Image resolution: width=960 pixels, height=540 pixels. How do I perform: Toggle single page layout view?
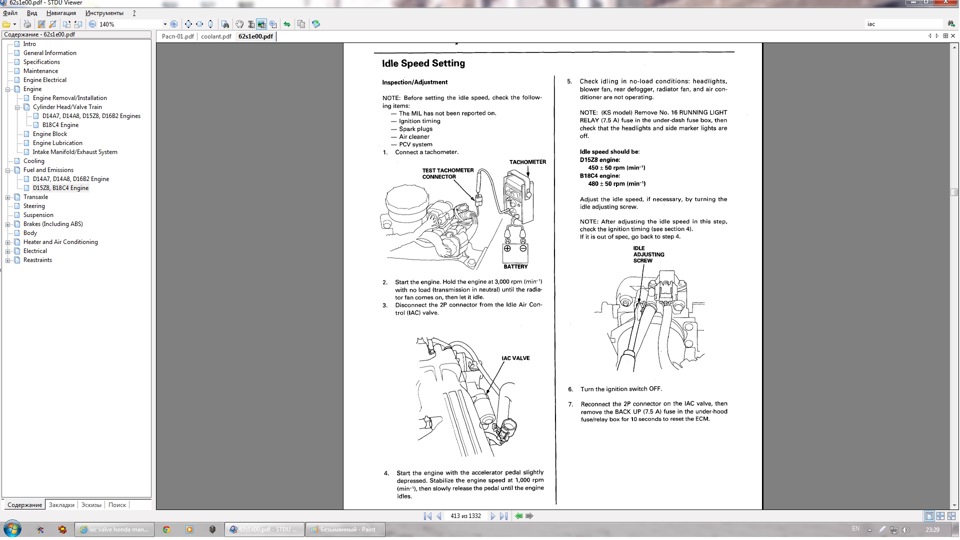click(929, 516)
